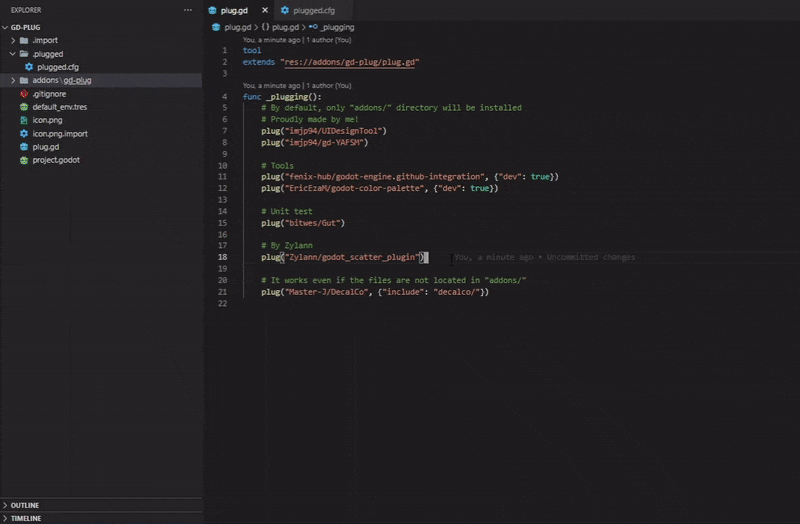Click the "# By Zylann" comment

[x=287, y=245]
